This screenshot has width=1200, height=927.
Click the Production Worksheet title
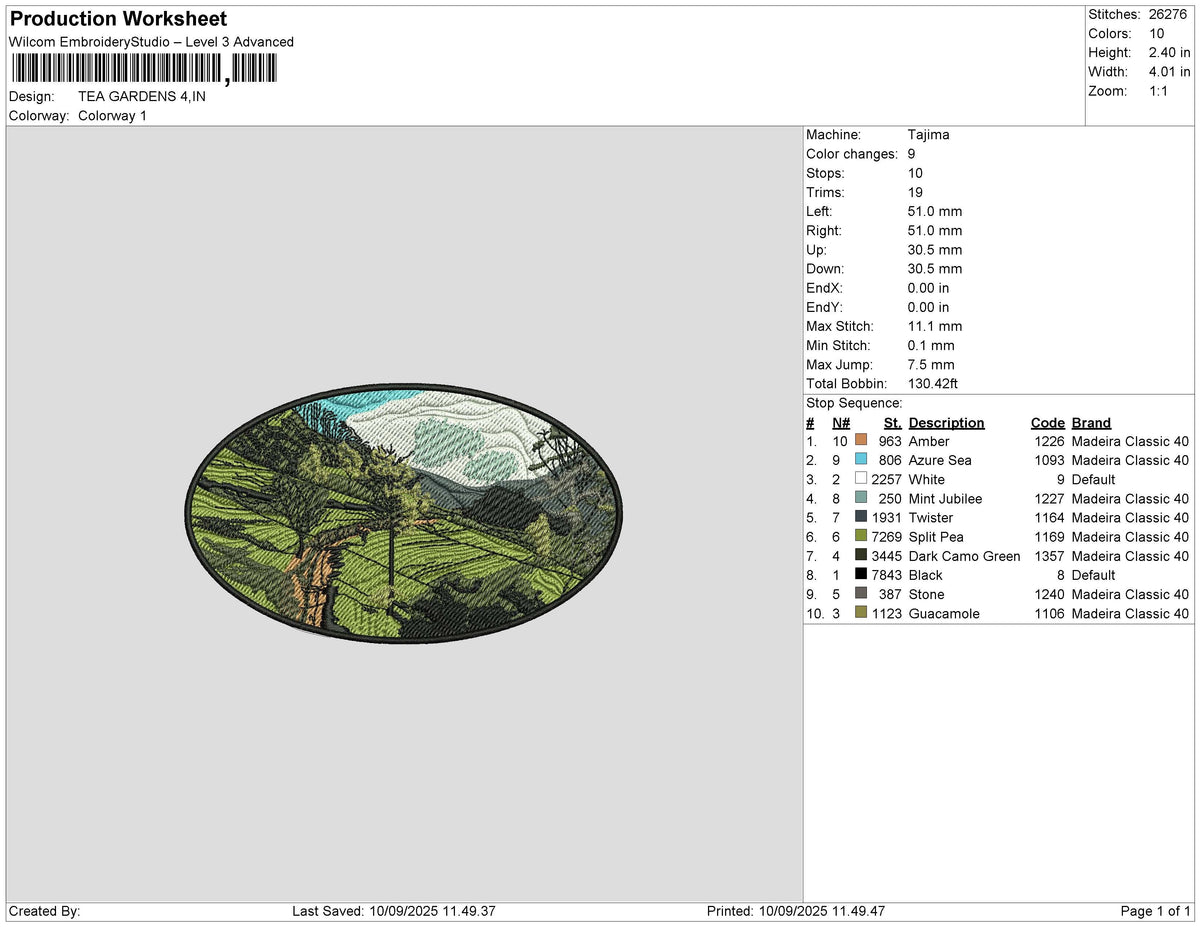118,19
